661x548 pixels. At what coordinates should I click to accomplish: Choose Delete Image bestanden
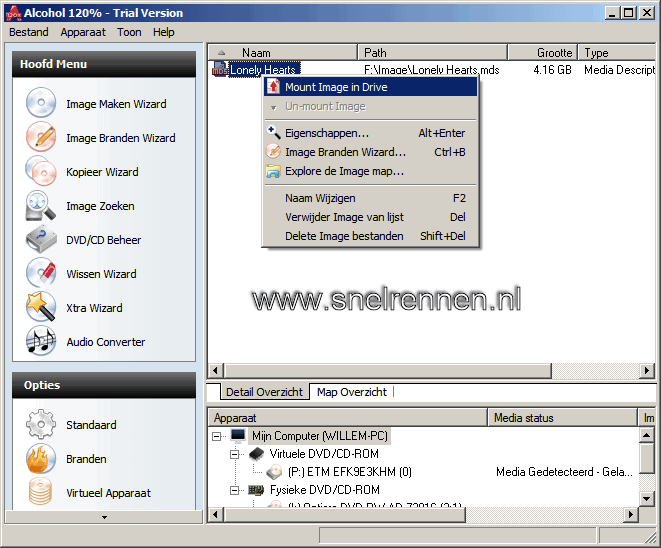[371, 236]
